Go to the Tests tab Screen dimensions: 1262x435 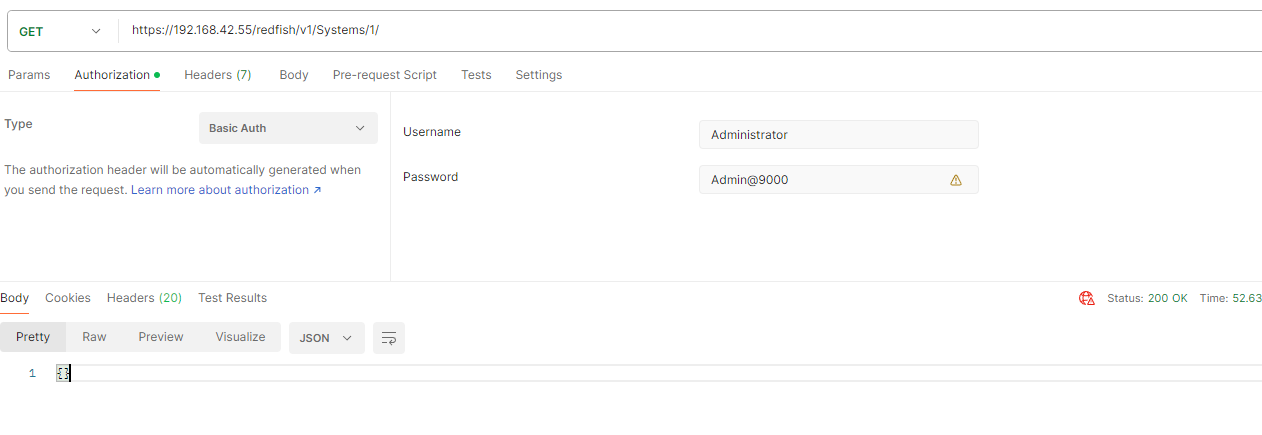click(476, 75)
